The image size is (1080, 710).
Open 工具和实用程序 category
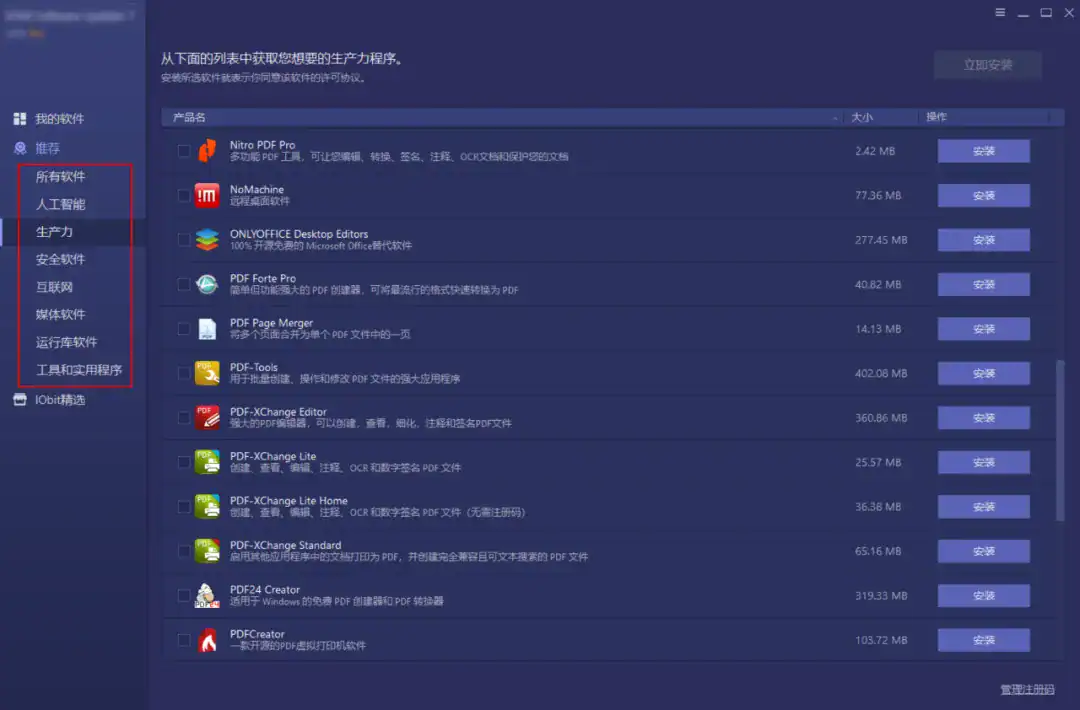[79, 369]
